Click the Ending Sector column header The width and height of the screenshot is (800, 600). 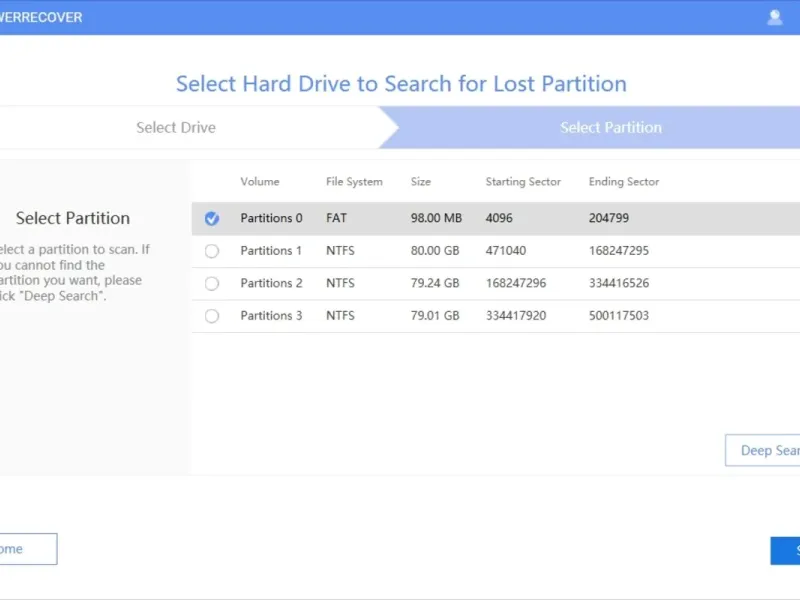[624, 182]
